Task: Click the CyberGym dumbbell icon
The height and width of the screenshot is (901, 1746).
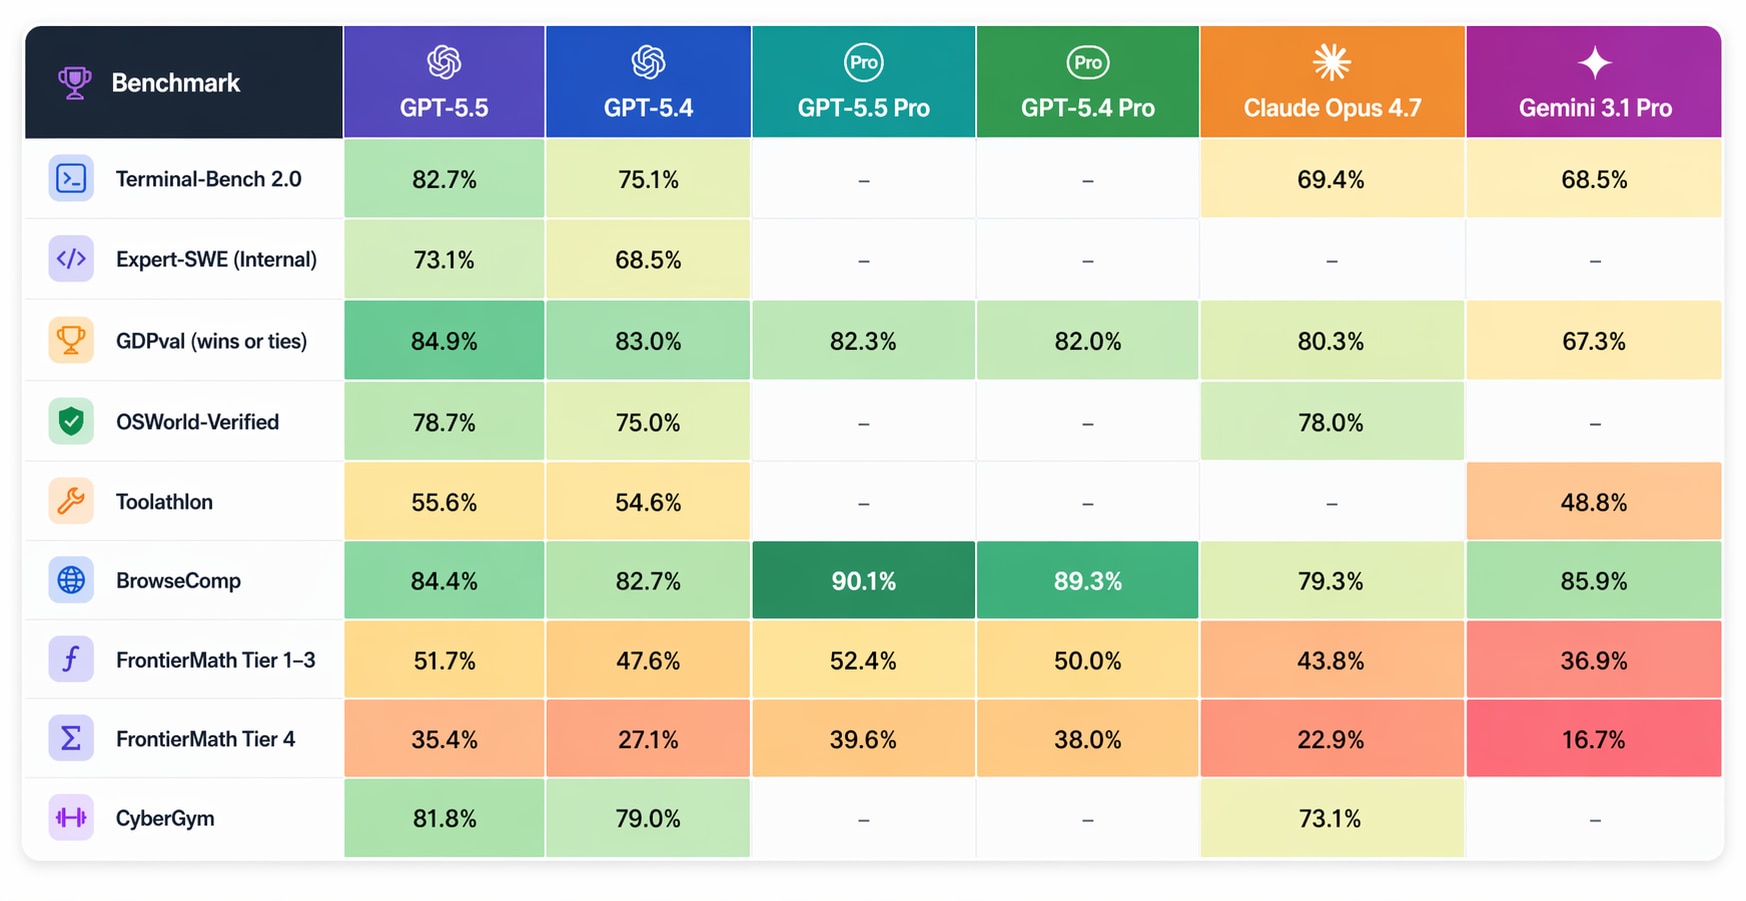Action: coord(71,818)
